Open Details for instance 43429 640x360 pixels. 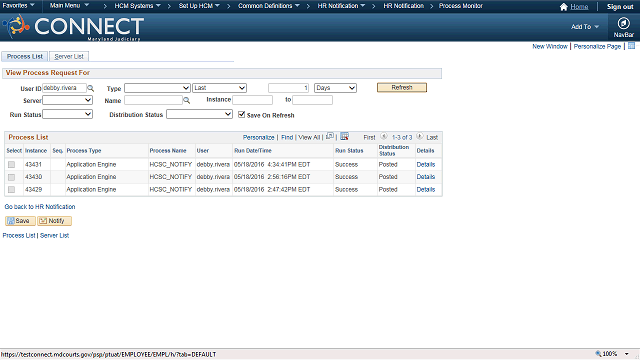click(x=426, y=189)
